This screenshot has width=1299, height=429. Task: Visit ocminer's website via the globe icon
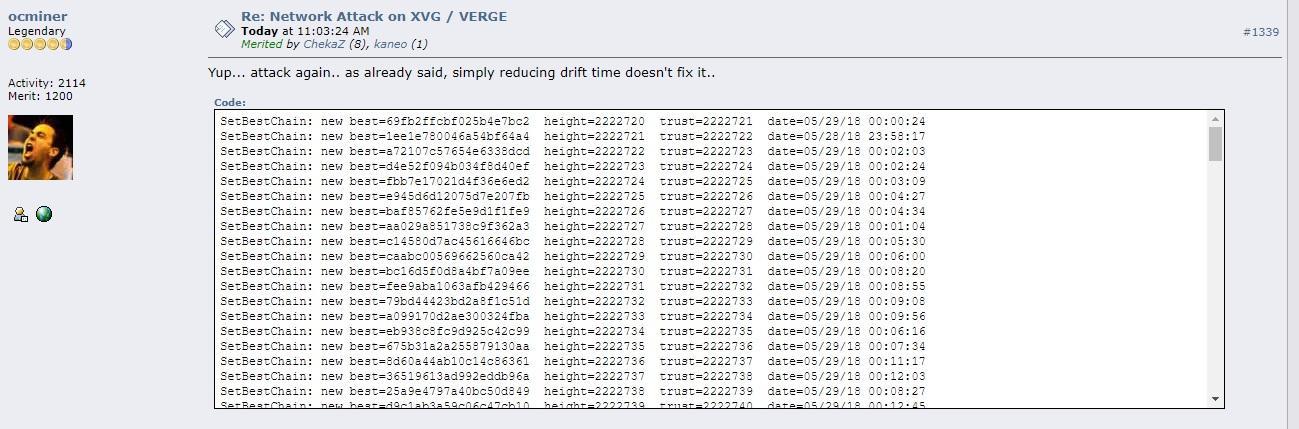[43, 214]
